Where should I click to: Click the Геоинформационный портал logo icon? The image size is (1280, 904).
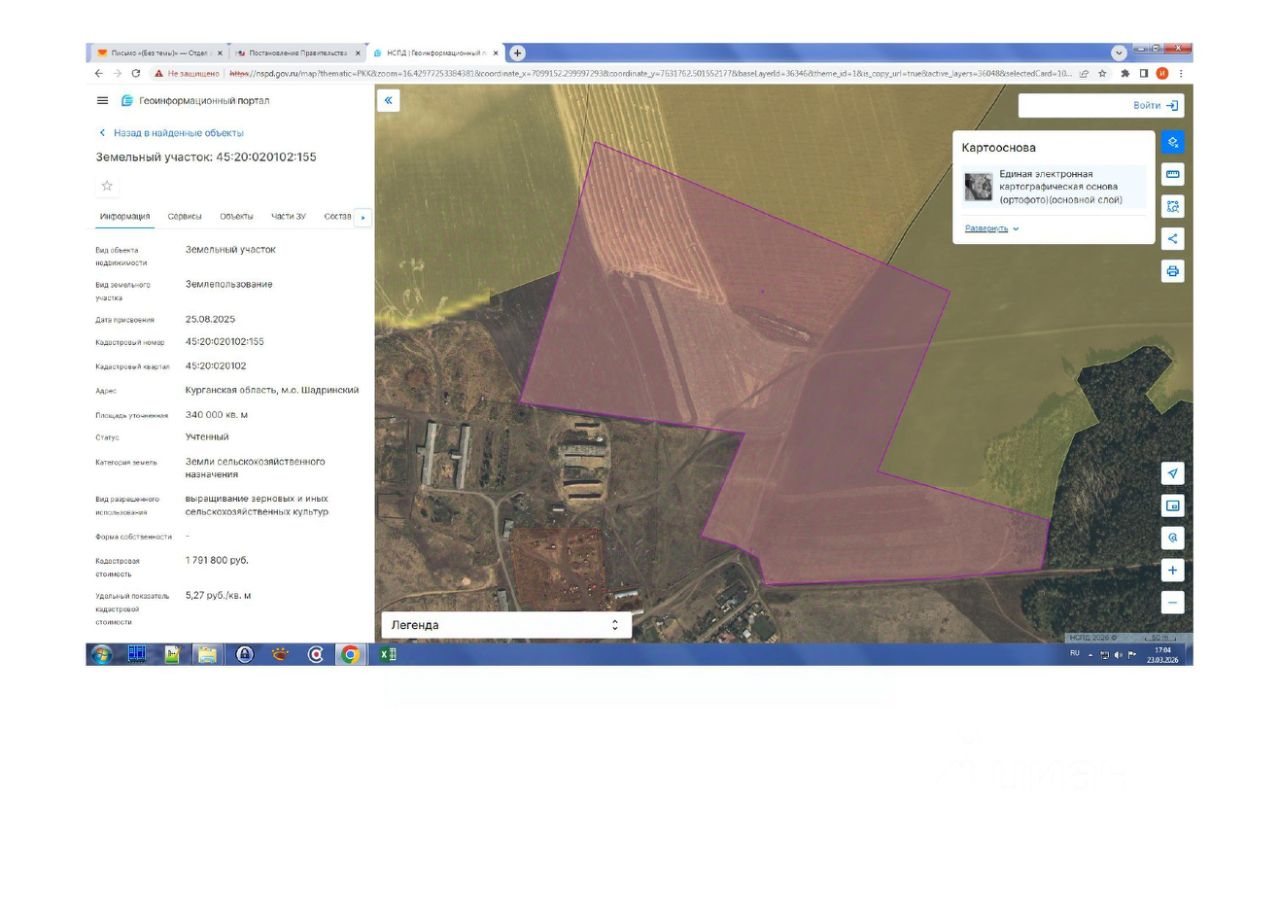coord(127,101)
